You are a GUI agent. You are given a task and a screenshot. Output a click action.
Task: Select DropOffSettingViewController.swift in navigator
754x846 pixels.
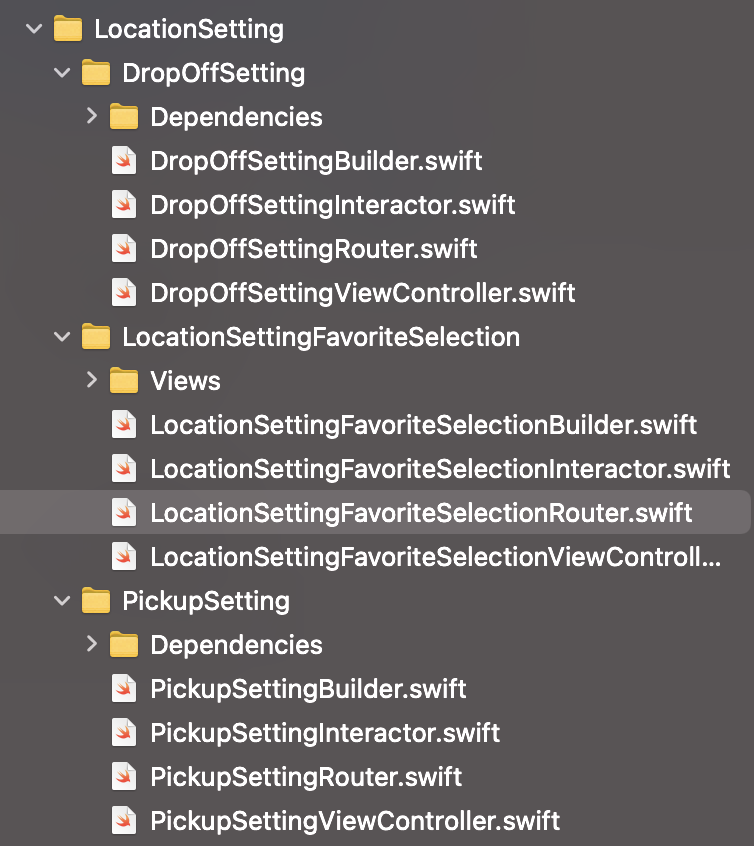tap(363, 293)
